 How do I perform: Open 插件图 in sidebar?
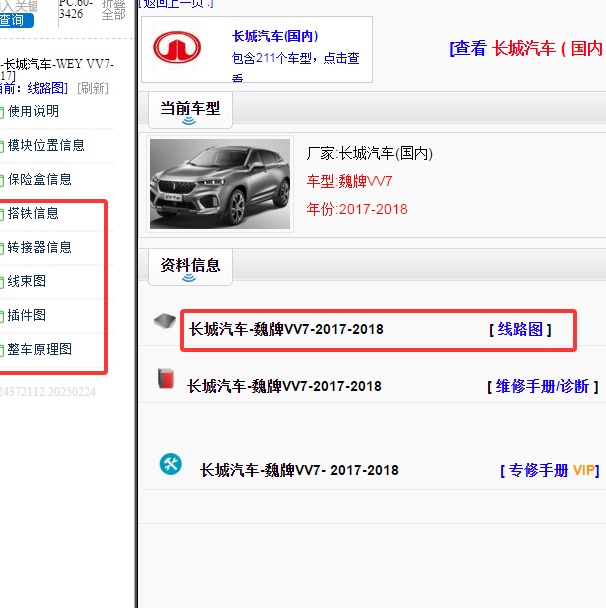[27, 315]
